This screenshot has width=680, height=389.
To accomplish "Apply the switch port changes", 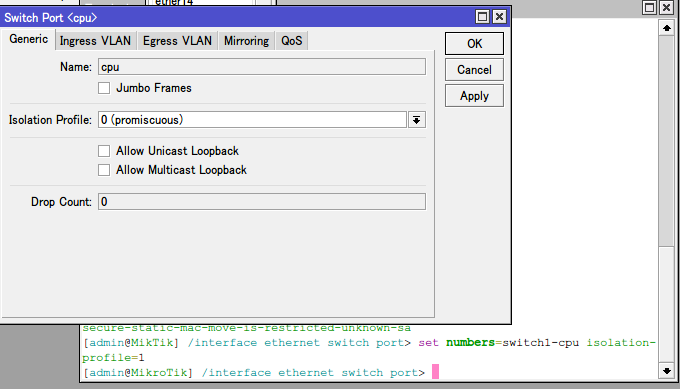I will (x=474, y=96).
